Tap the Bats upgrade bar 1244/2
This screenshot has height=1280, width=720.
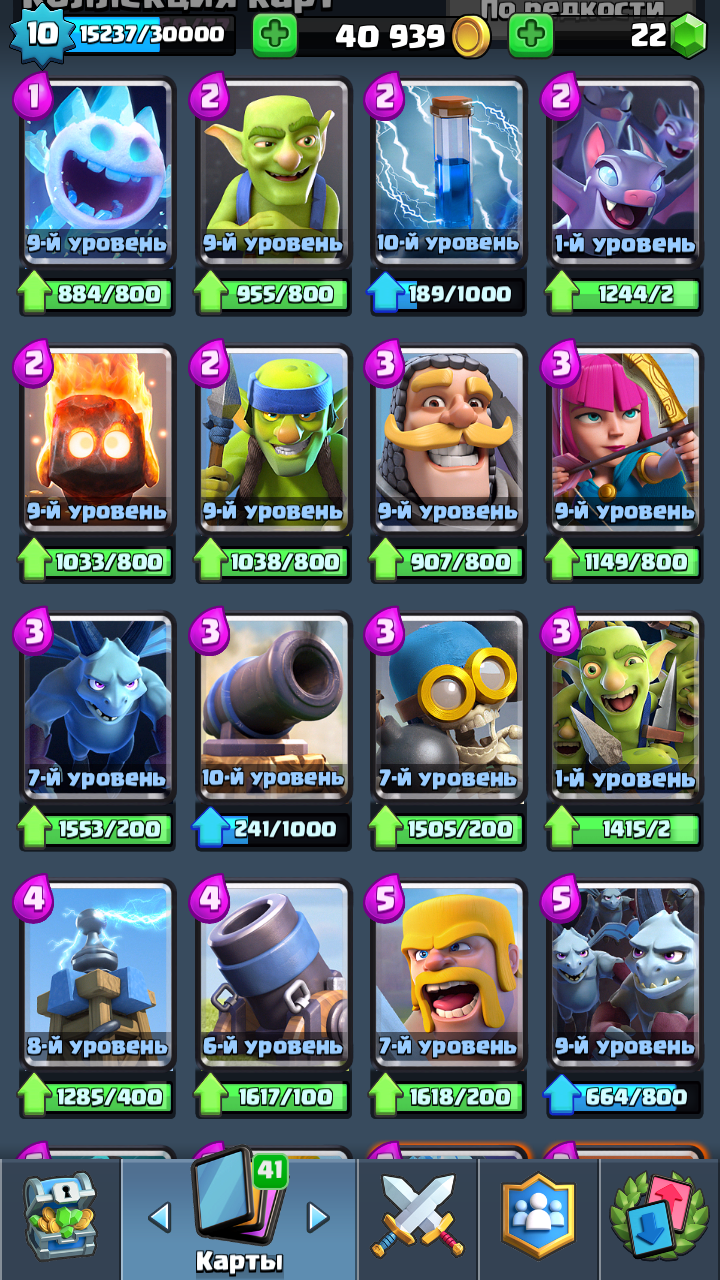click(x=624, y=294)
